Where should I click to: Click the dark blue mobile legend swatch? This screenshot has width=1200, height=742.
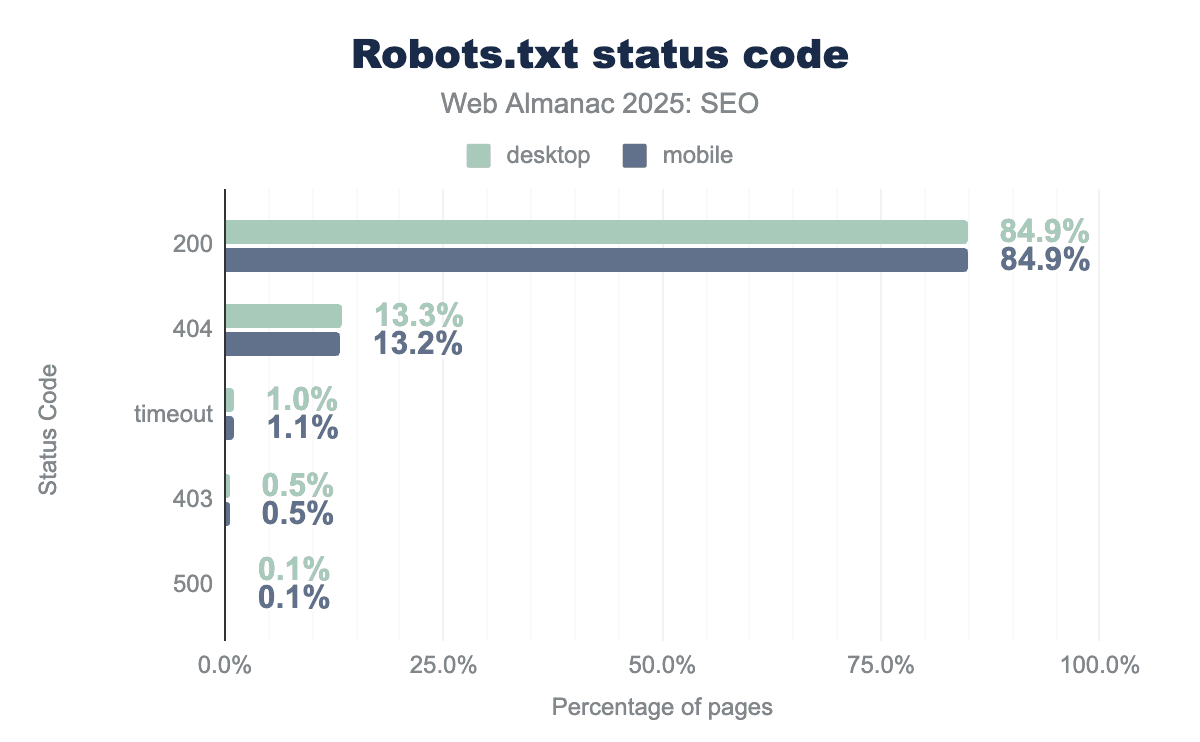click(x=634, y=156)
